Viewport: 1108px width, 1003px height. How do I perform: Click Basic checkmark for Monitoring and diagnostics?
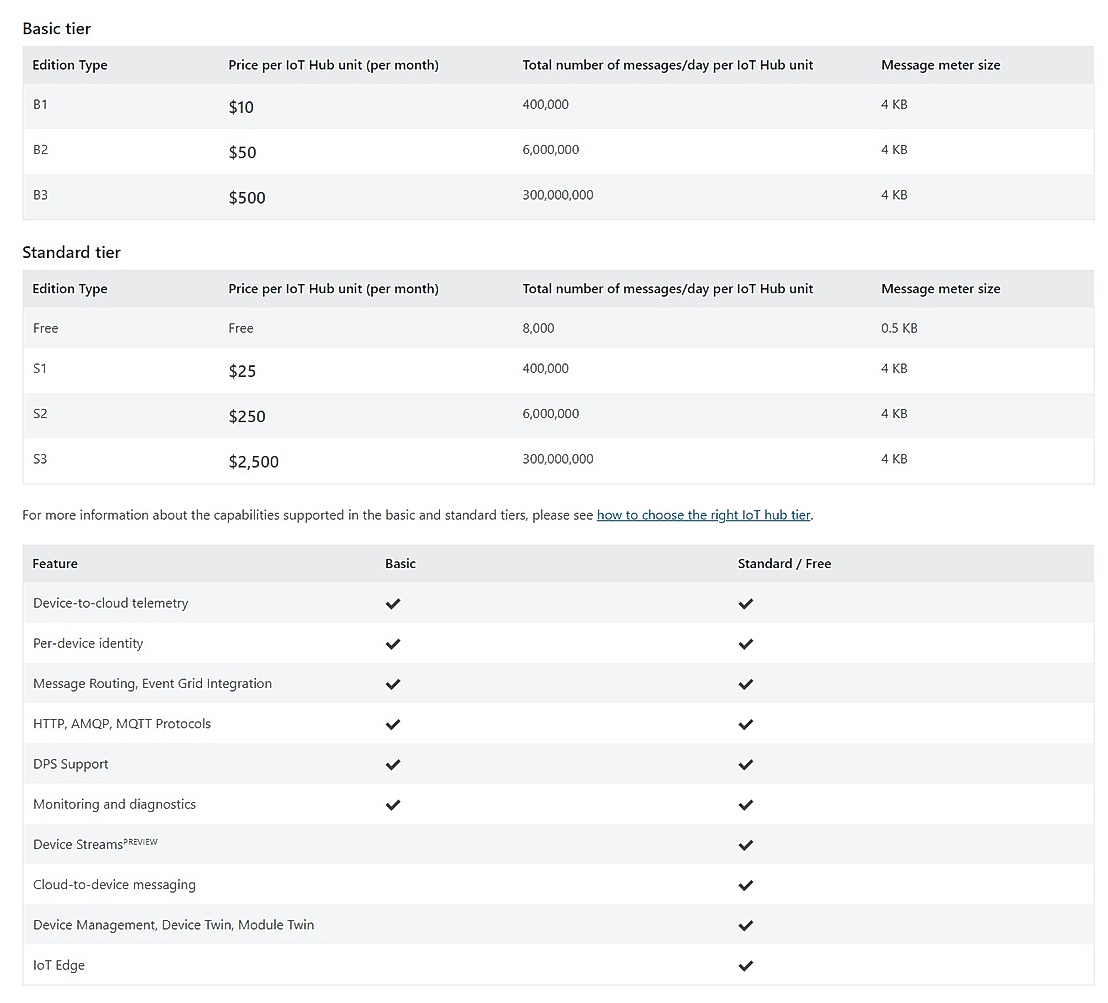click(393, 805)
